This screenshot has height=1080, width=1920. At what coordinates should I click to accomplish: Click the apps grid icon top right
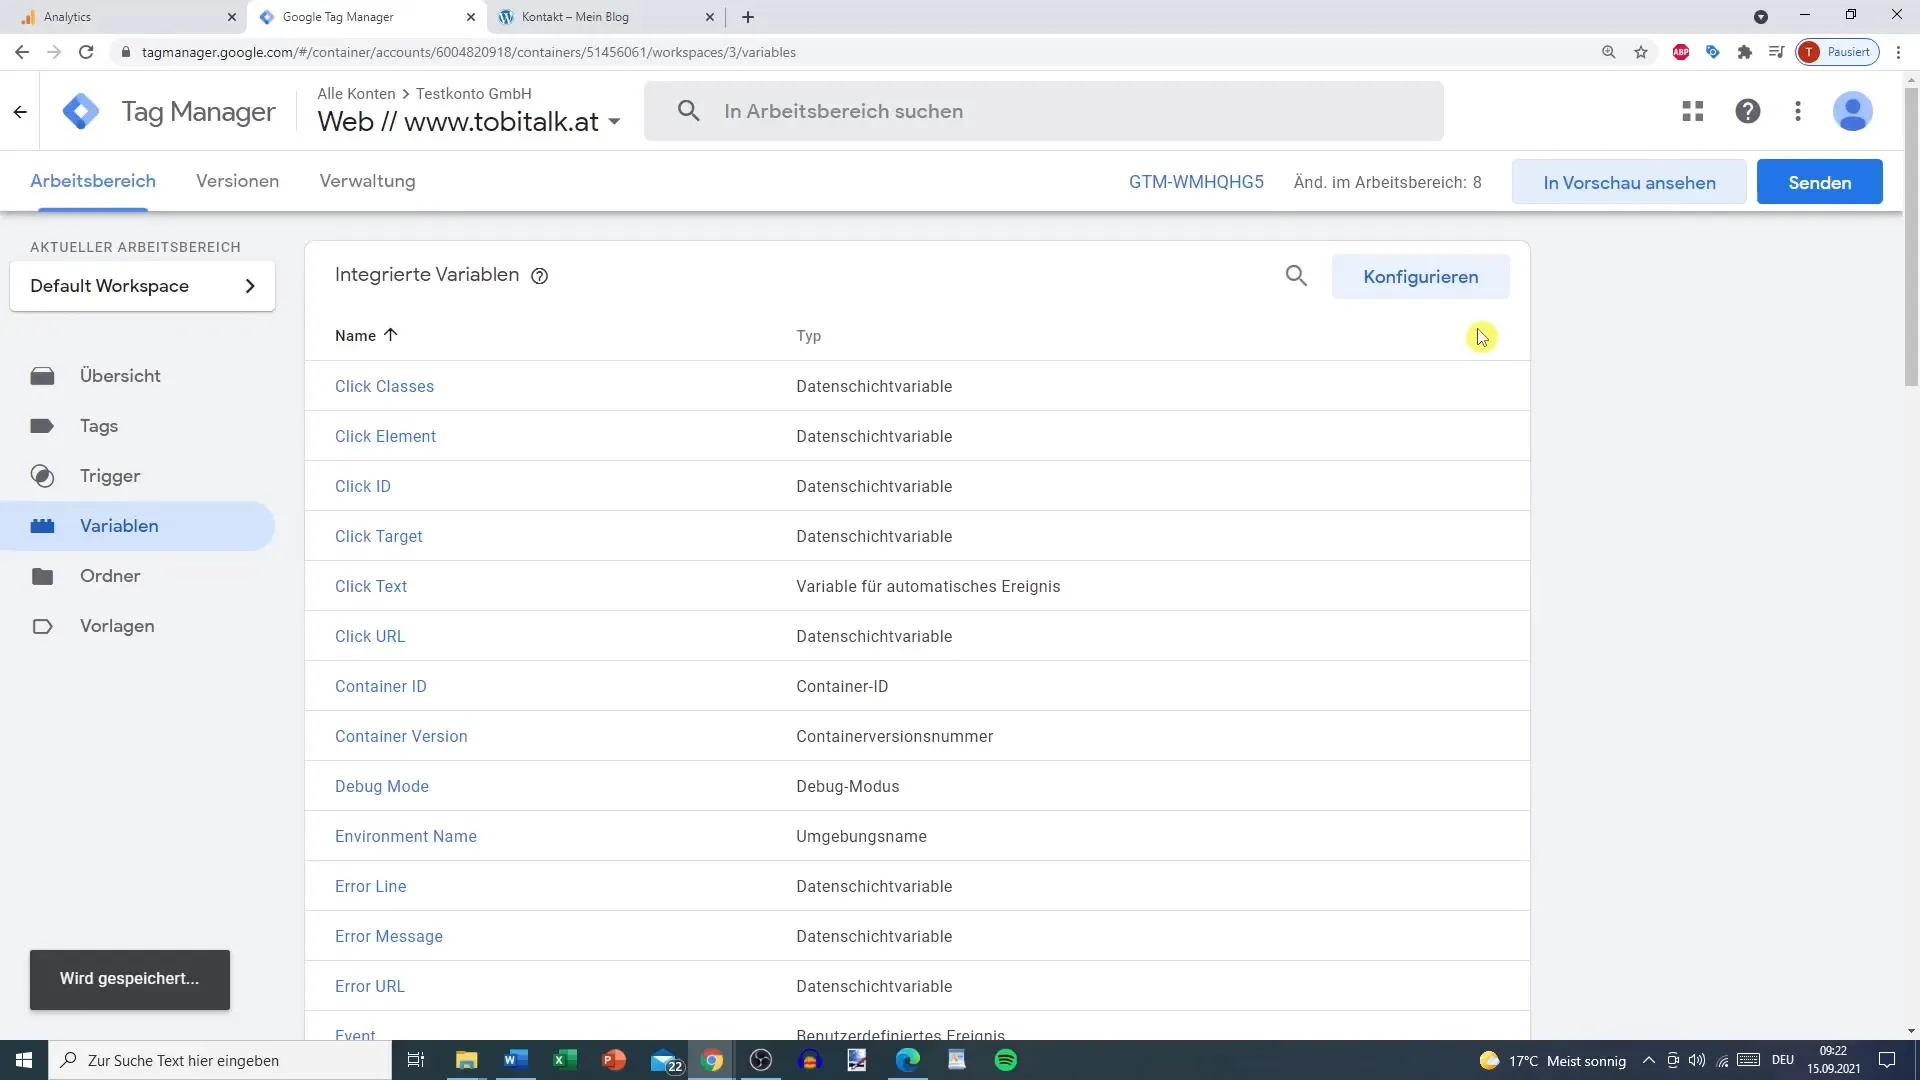[x=1693, y=111]
